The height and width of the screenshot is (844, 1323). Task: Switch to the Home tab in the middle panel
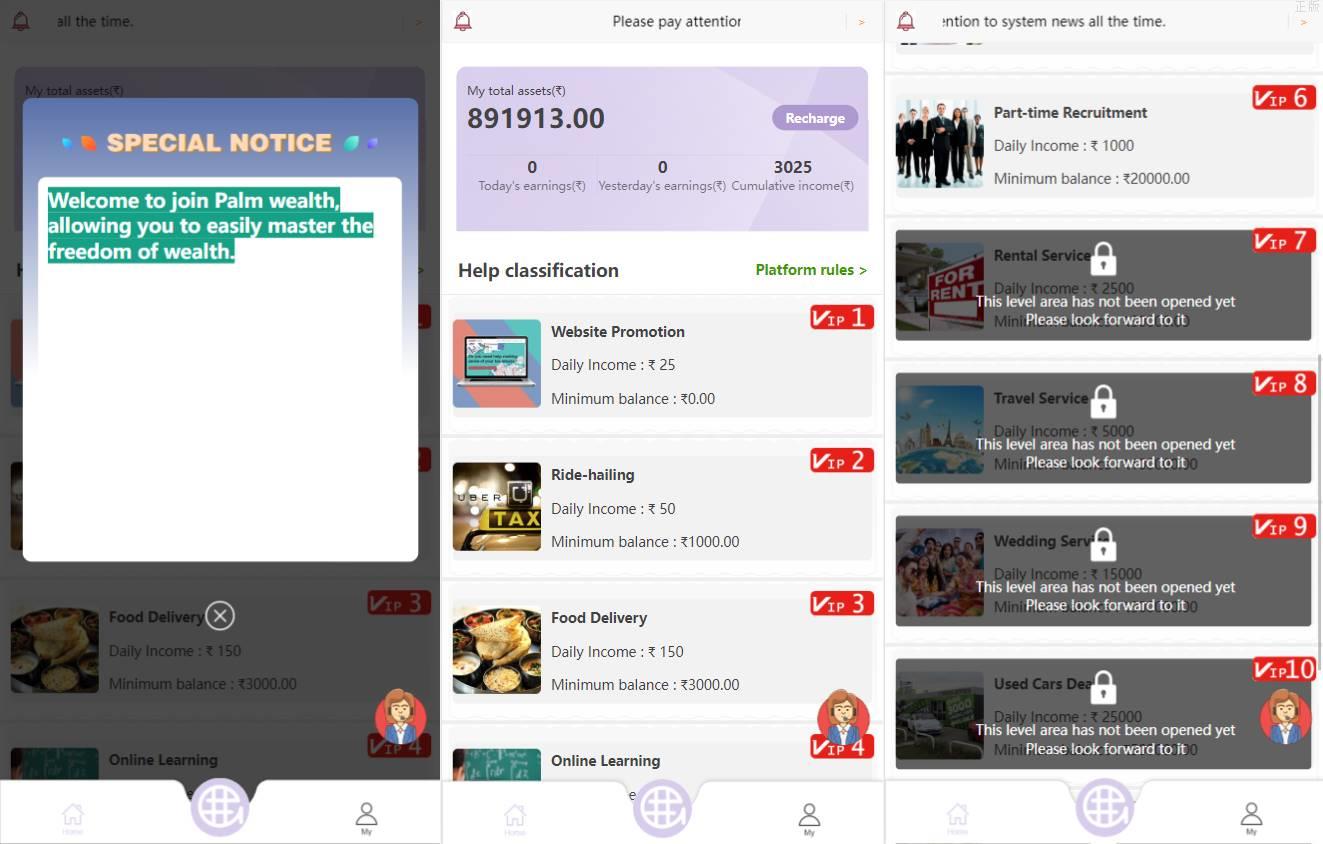[515, 817]
